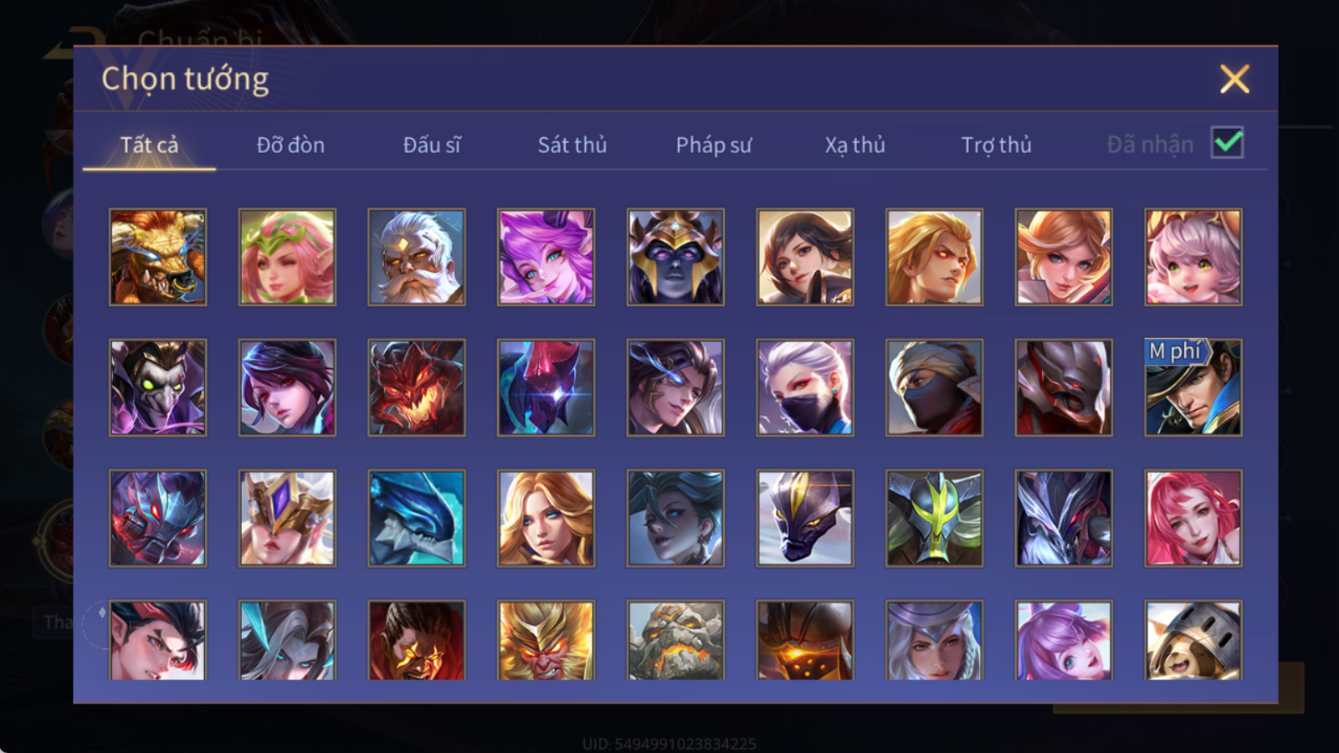Pick the golden monkey king hero
Viewport: 1339px width, 753px height.
tap(546, 640)
